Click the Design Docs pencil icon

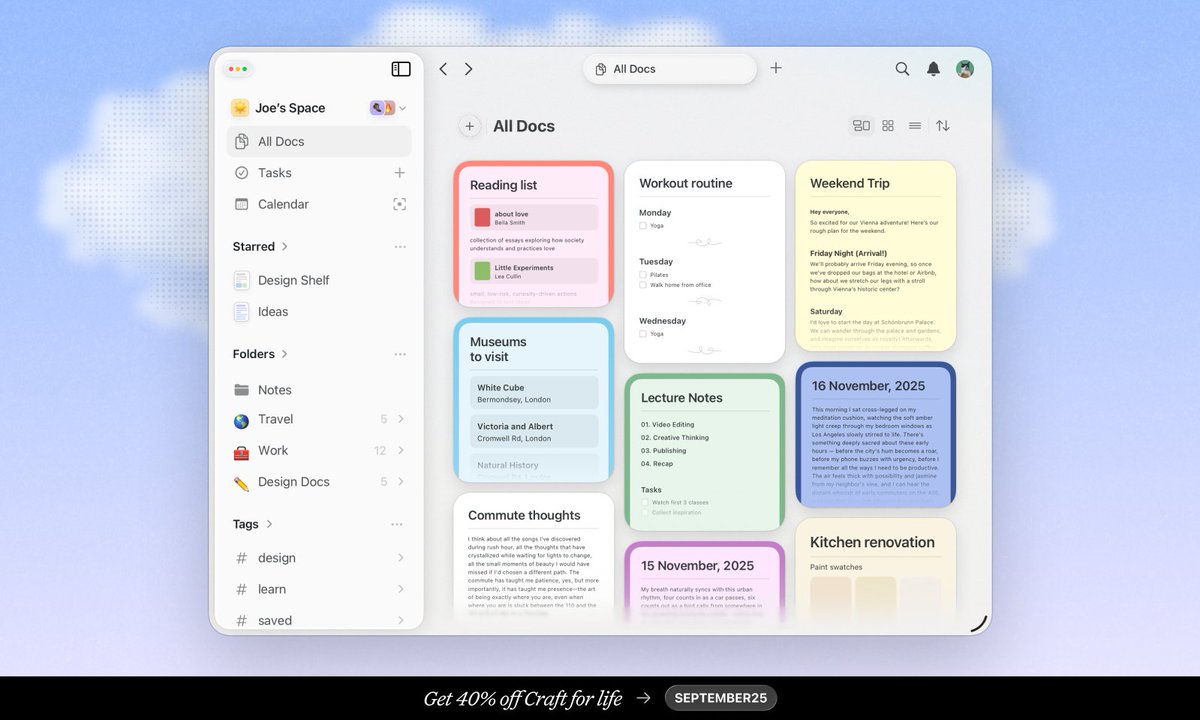point(241,482)
